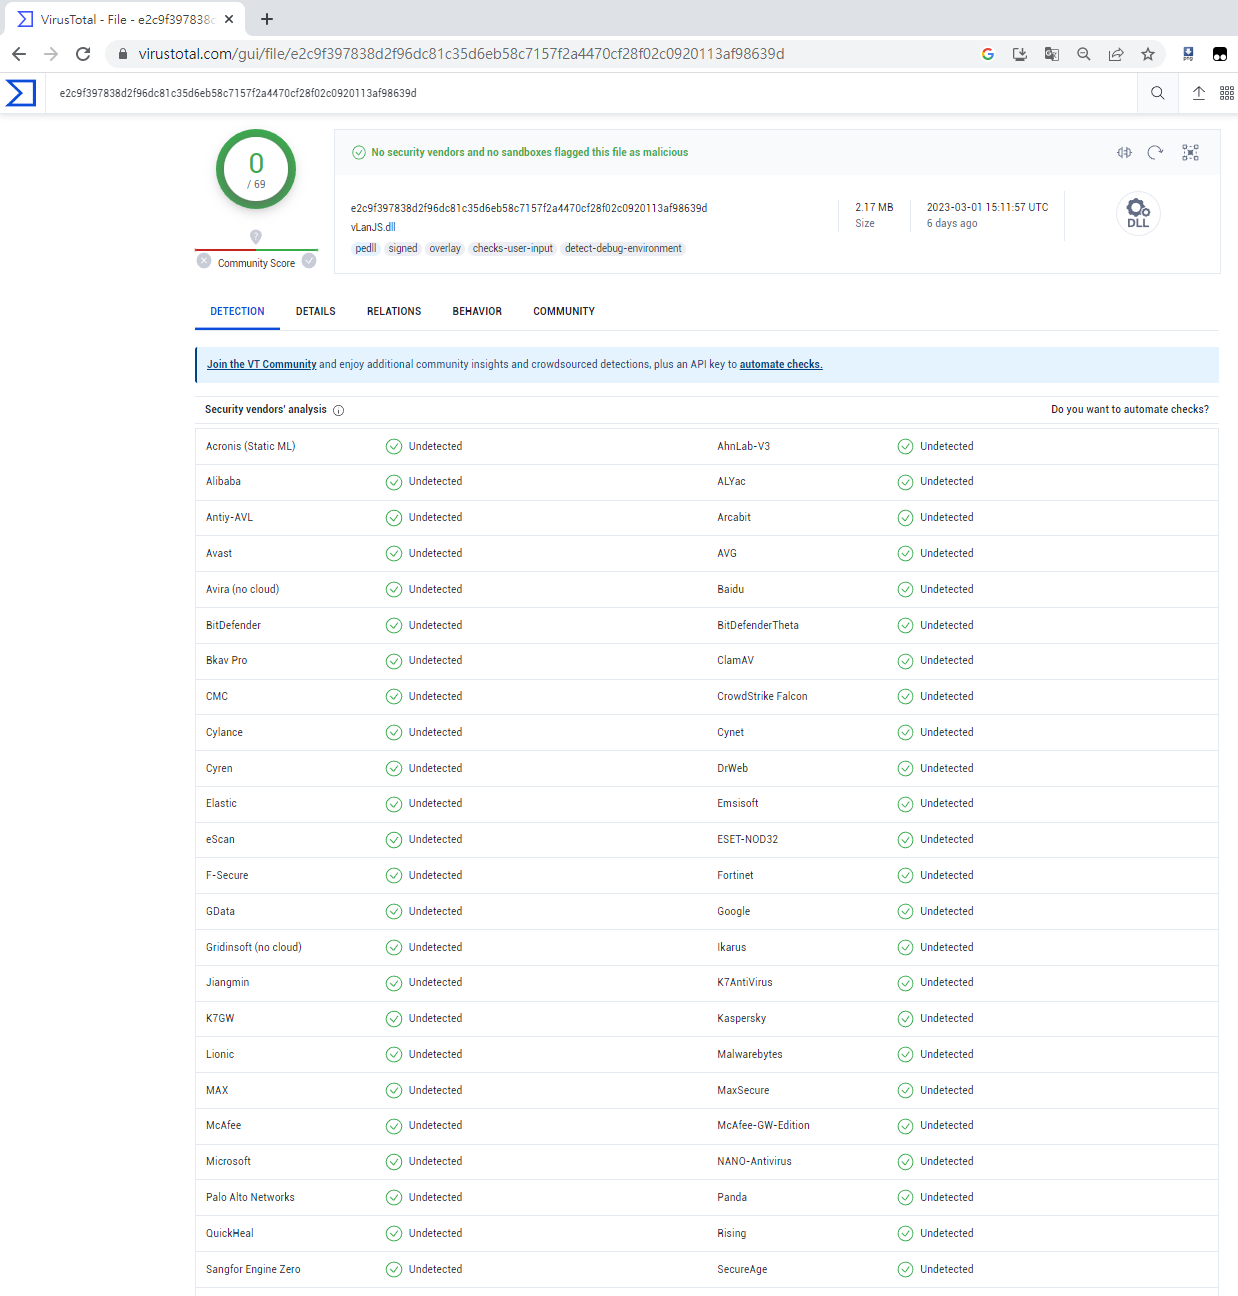Click the find similar files icon

coord(1124,153)
